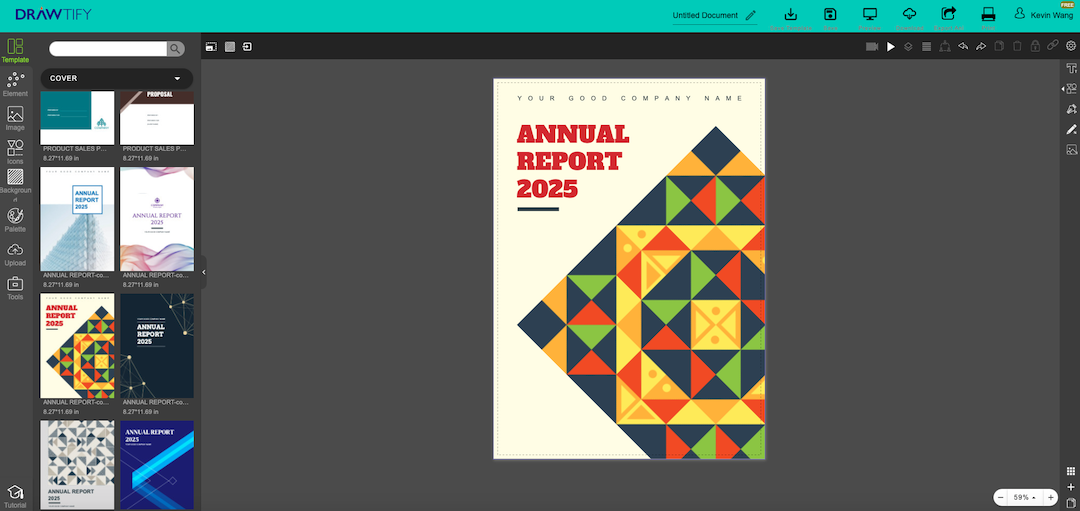1080x511 pixels.
Task: Open the Image panel
Action: pos(15,118)
